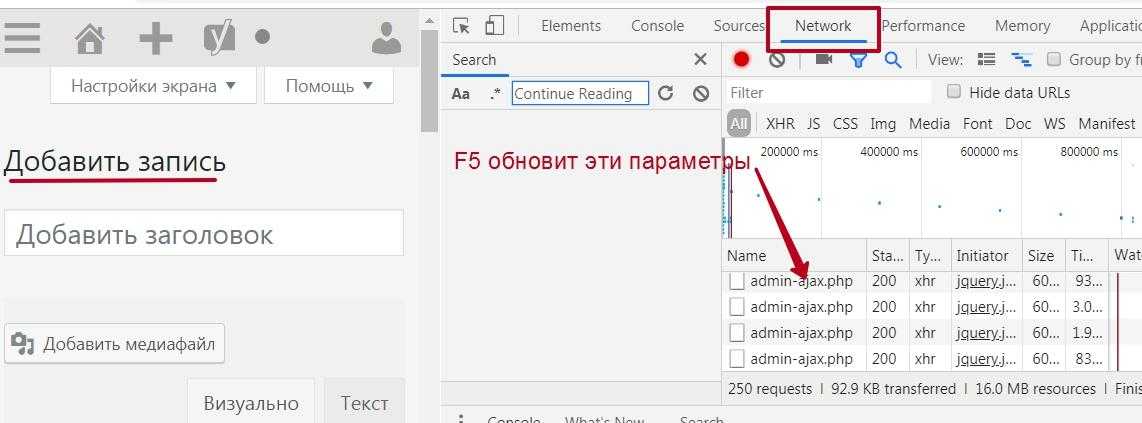
Task: Open the Текст editor tab
Action: (364, 403)
